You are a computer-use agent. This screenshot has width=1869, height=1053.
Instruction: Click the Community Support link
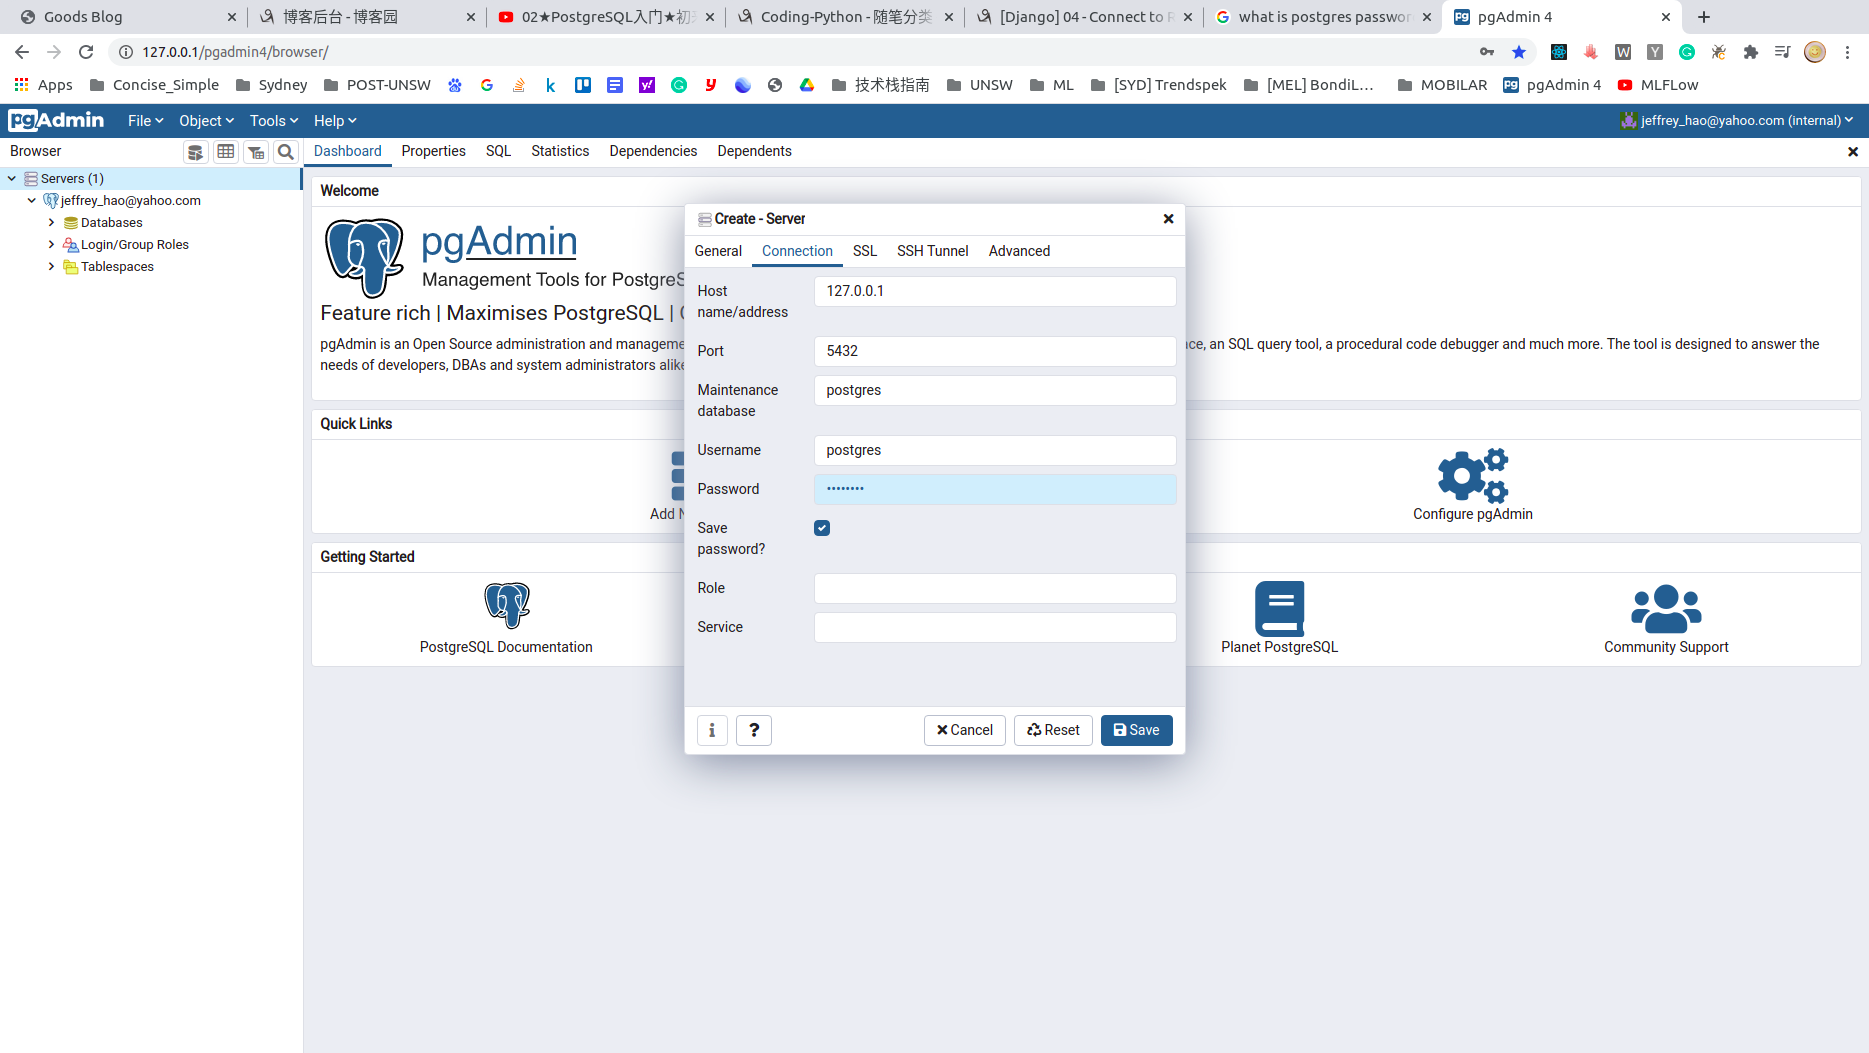[x=1666, y=647]
